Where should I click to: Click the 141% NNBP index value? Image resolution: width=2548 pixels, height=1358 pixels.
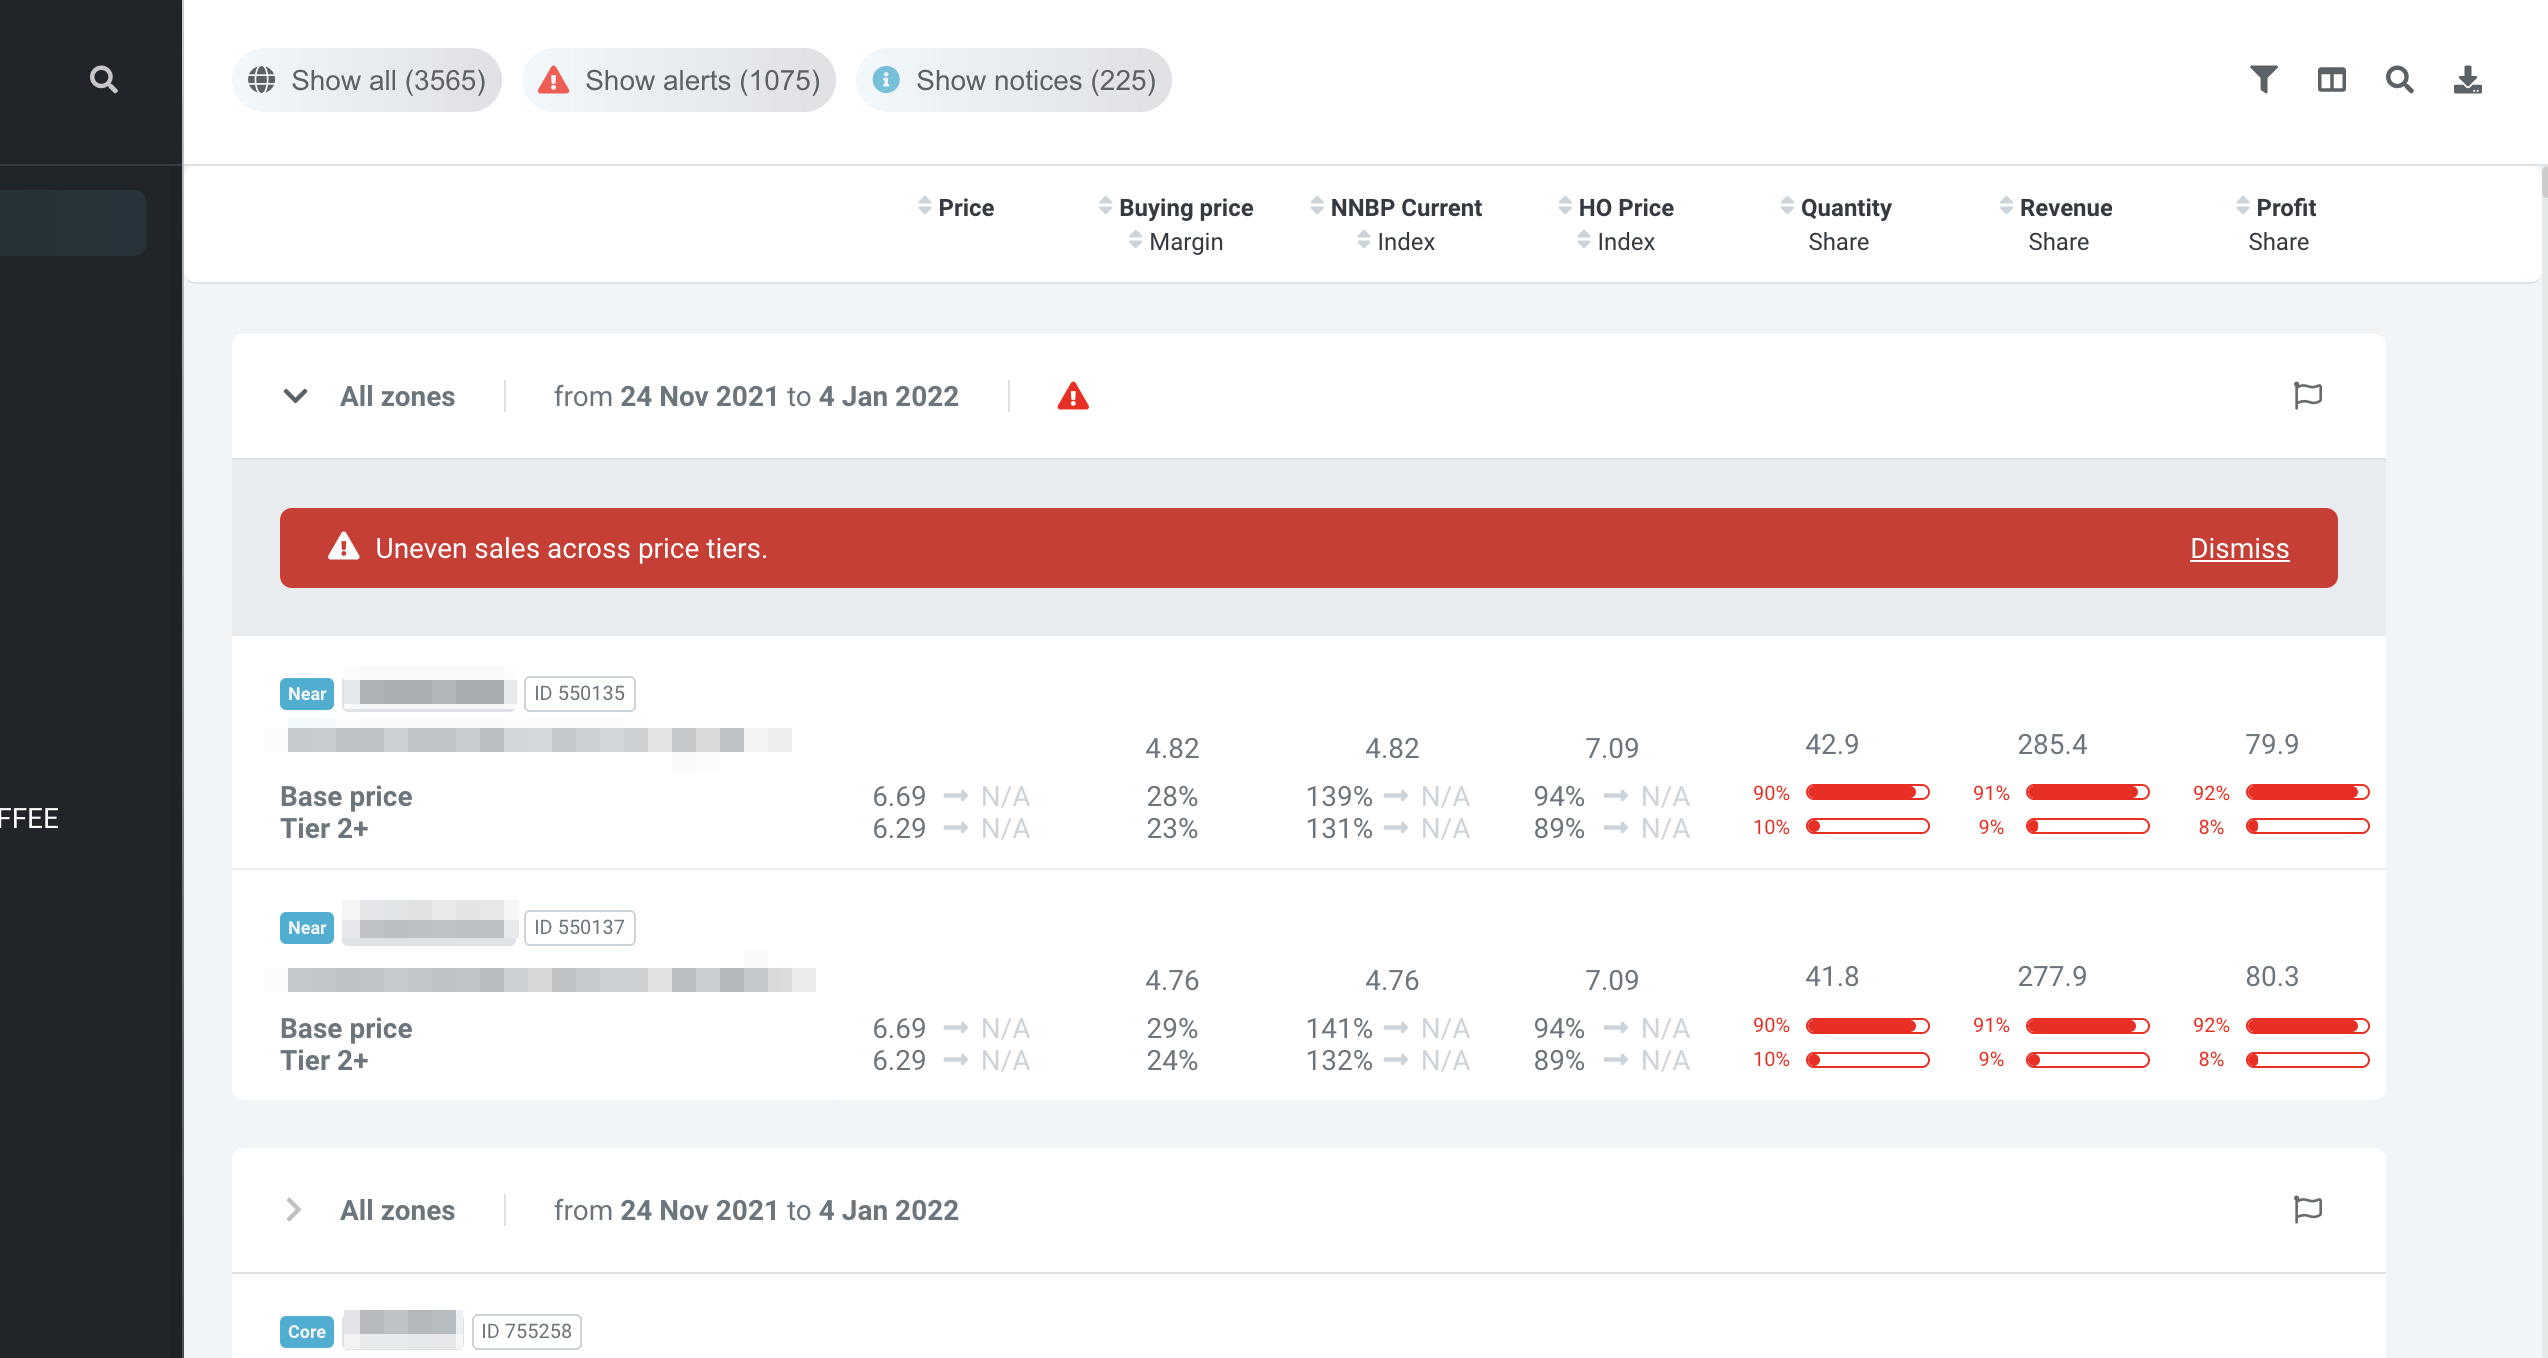tap(1339, 1028)
